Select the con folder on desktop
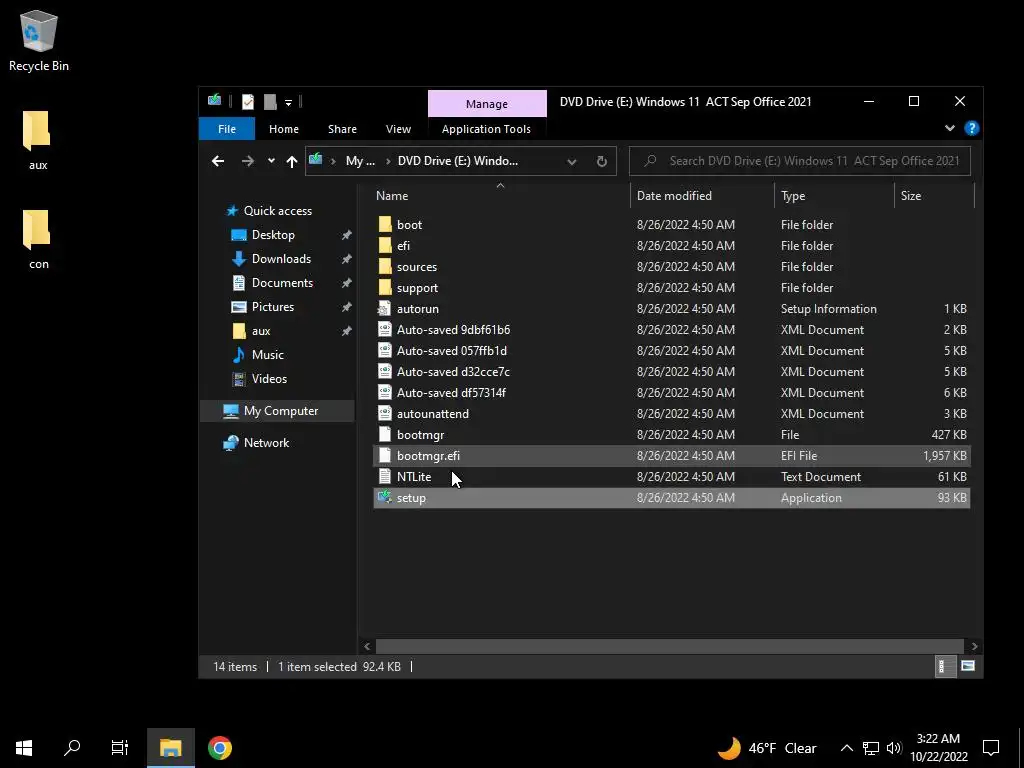The width and height of the screenshot is (1024, 768). [37, 240]
